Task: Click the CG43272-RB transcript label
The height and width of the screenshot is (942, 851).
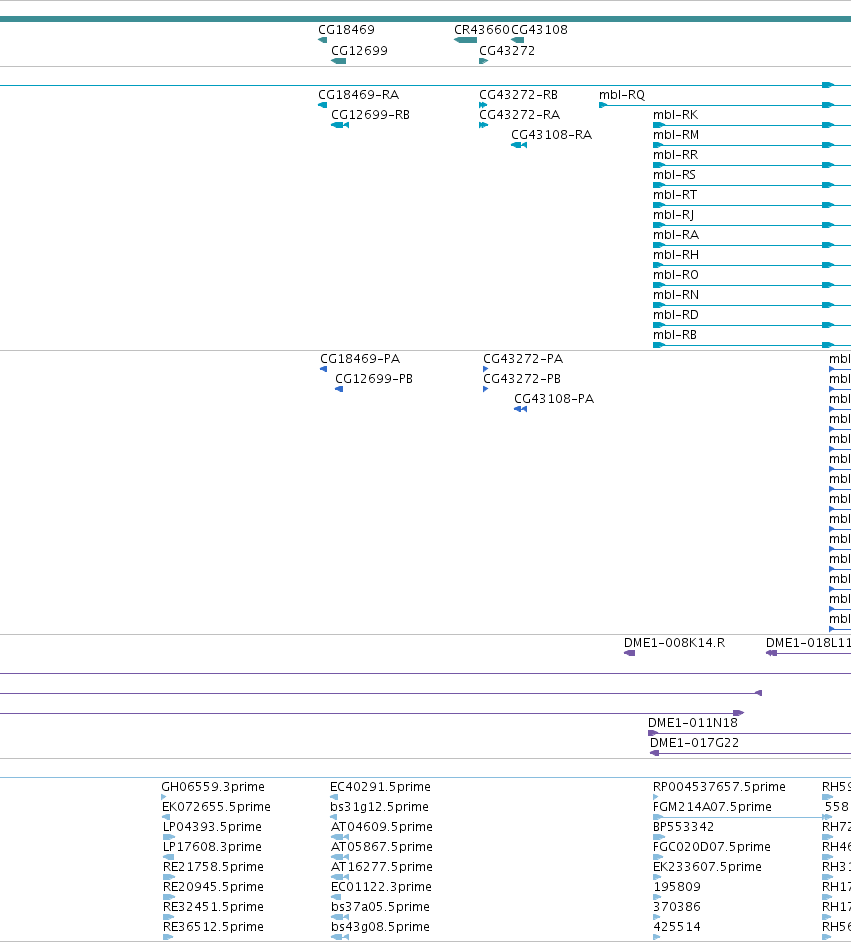Action: pyautogui.click(x=518, y=95)
